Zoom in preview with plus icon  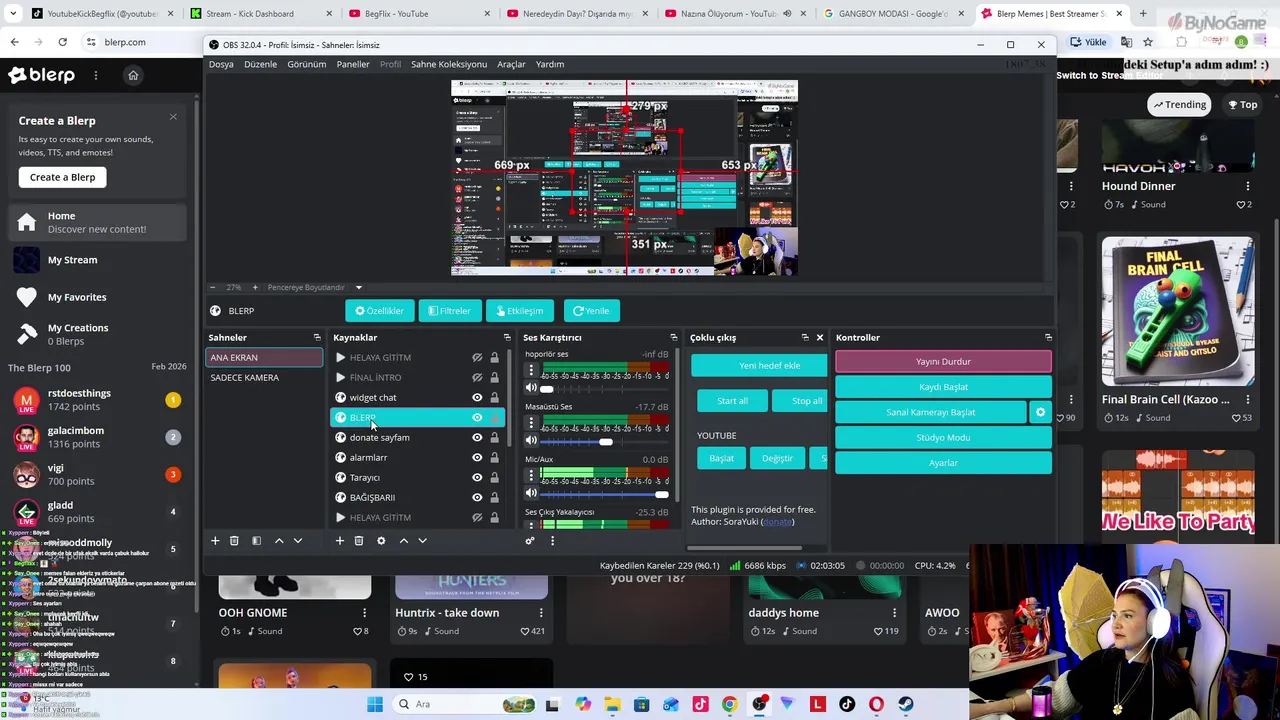(x=255, y=287)
